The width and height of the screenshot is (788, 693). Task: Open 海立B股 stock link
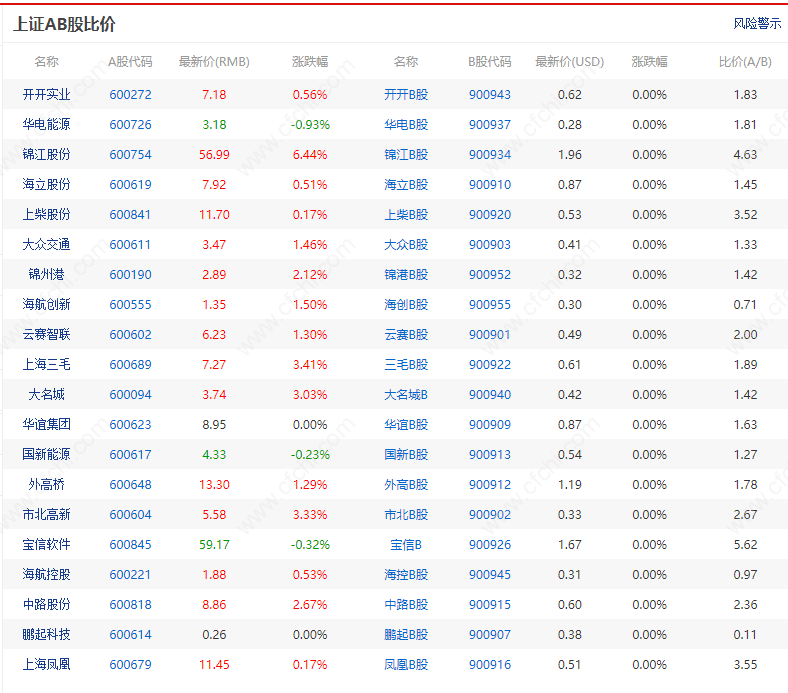(406, 185)
